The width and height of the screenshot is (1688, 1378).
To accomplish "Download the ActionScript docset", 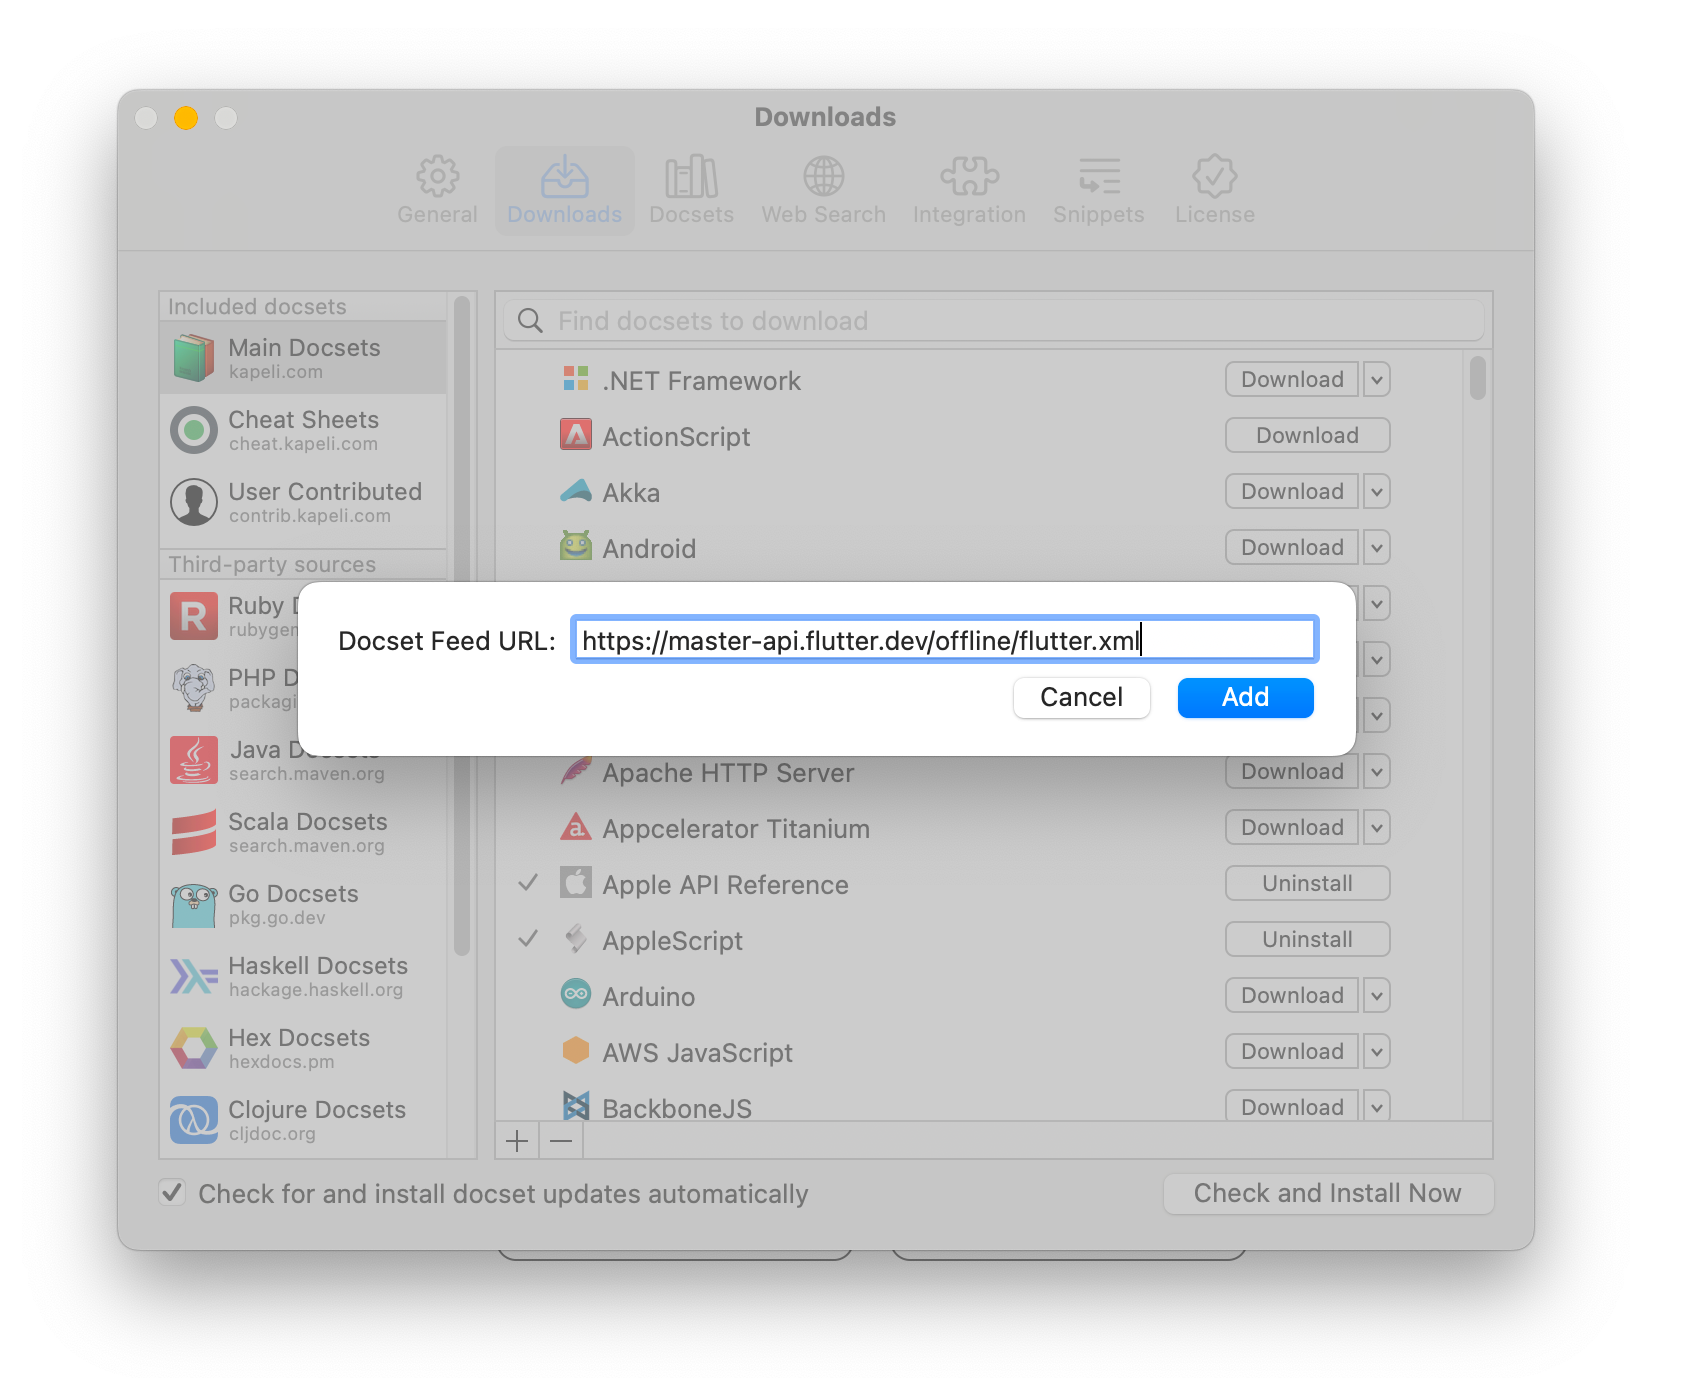I will point(1308,435).
